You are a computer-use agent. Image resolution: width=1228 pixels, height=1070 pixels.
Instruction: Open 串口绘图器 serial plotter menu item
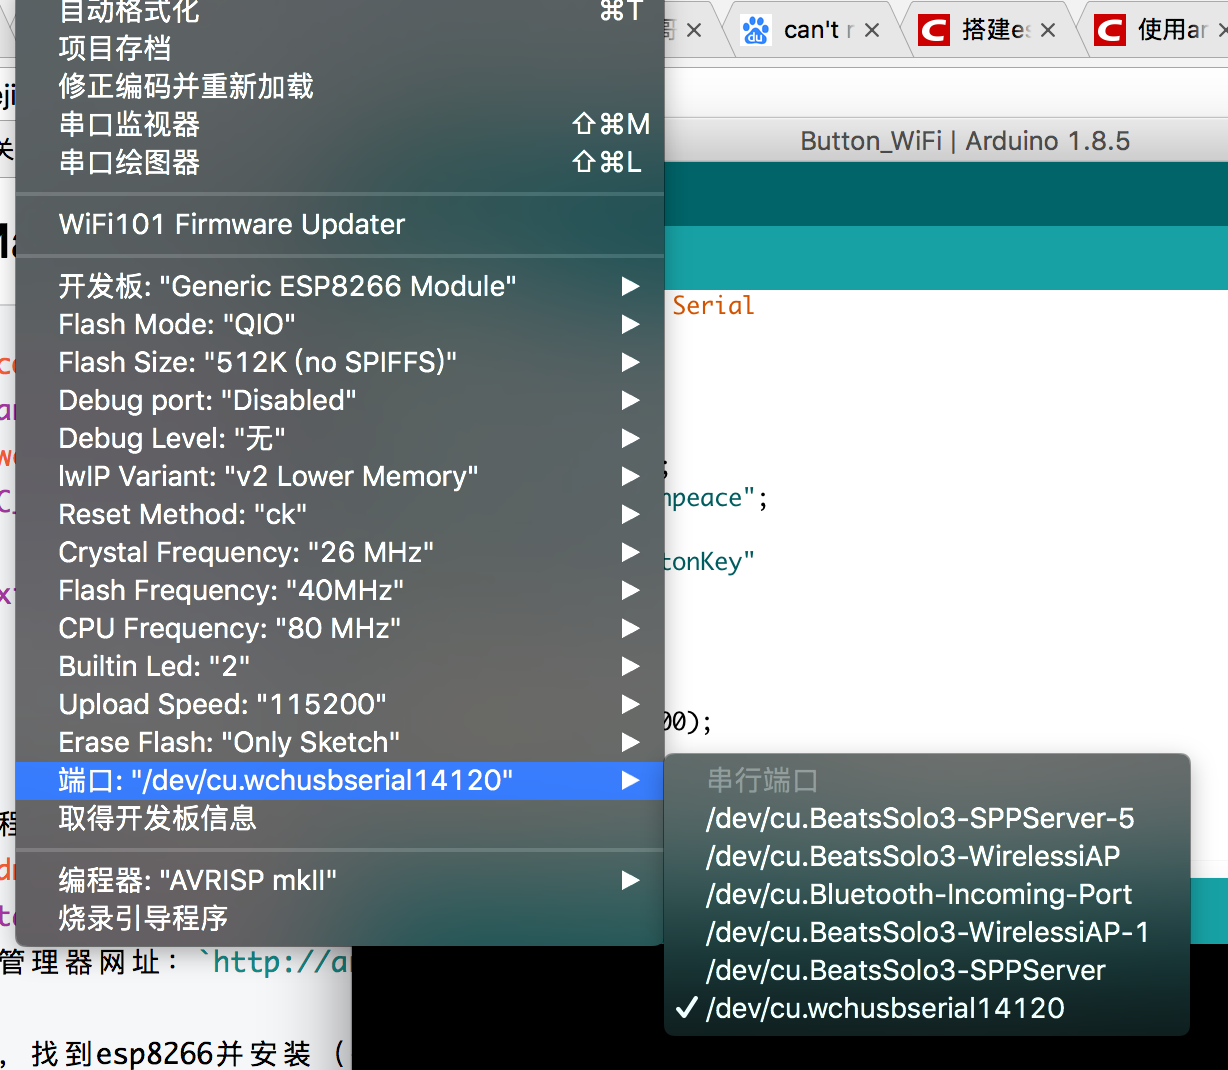[340, 162]
